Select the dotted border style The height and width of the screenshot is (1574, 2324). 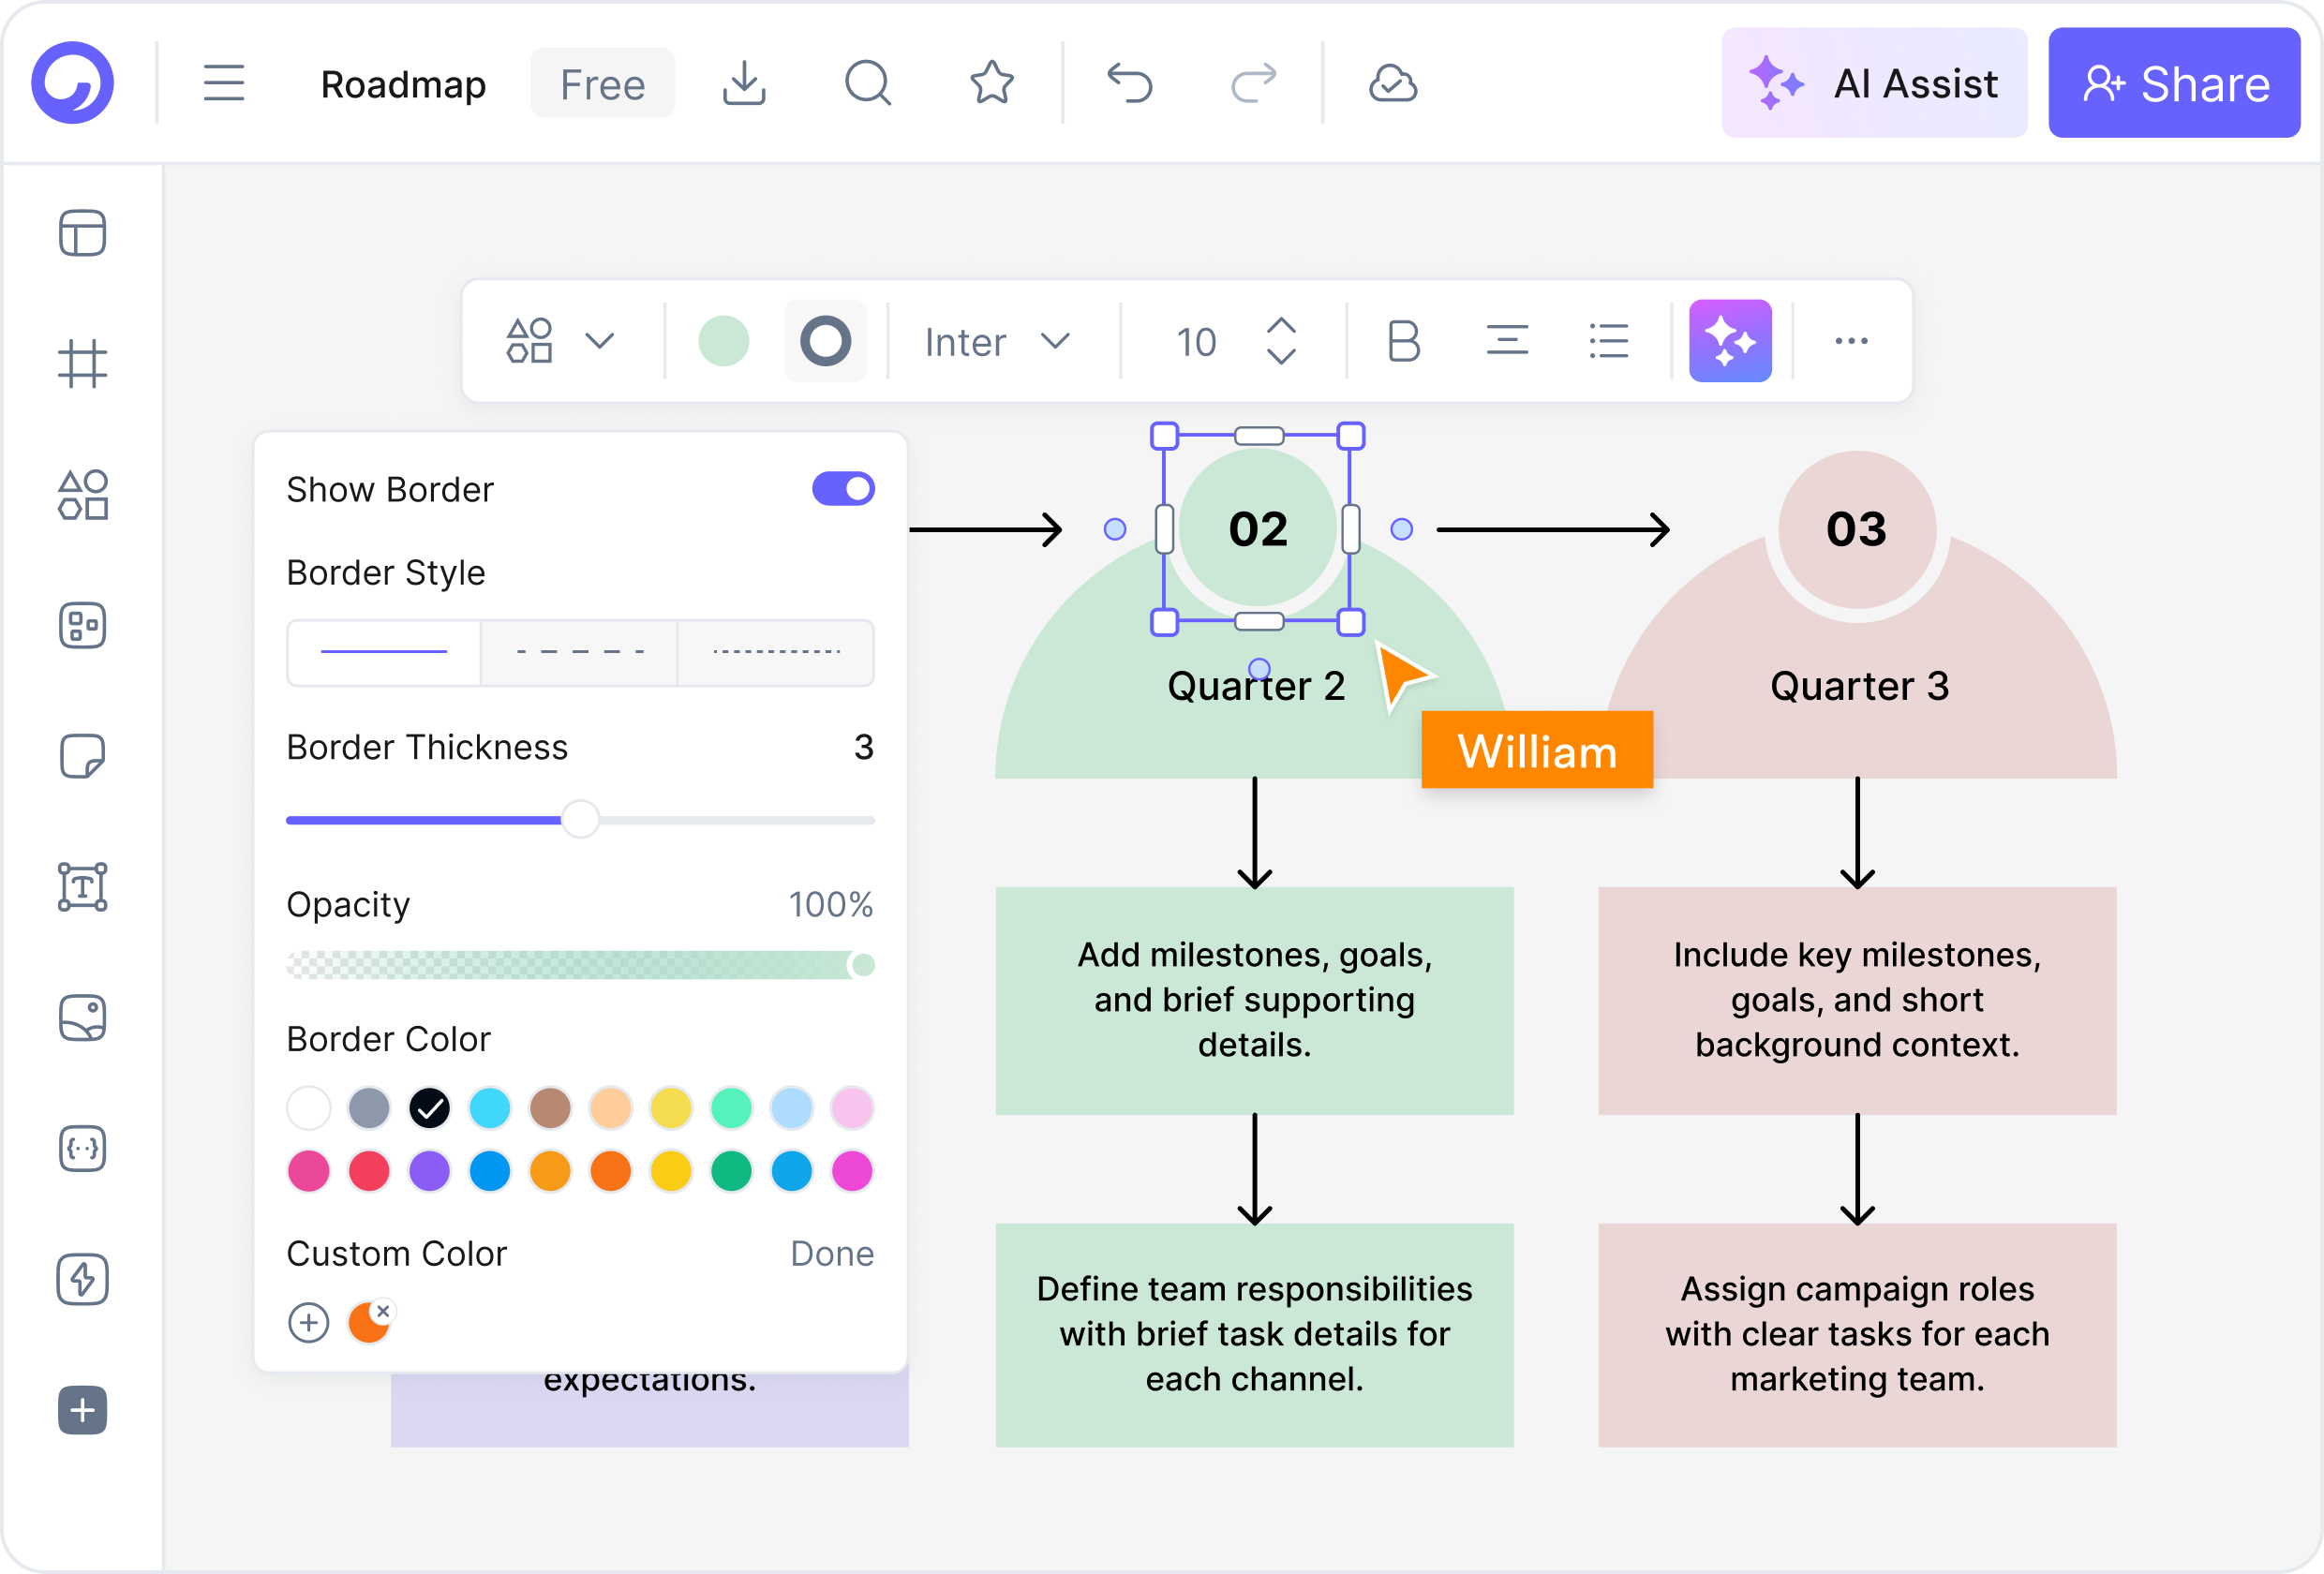[x=776, y=652]
